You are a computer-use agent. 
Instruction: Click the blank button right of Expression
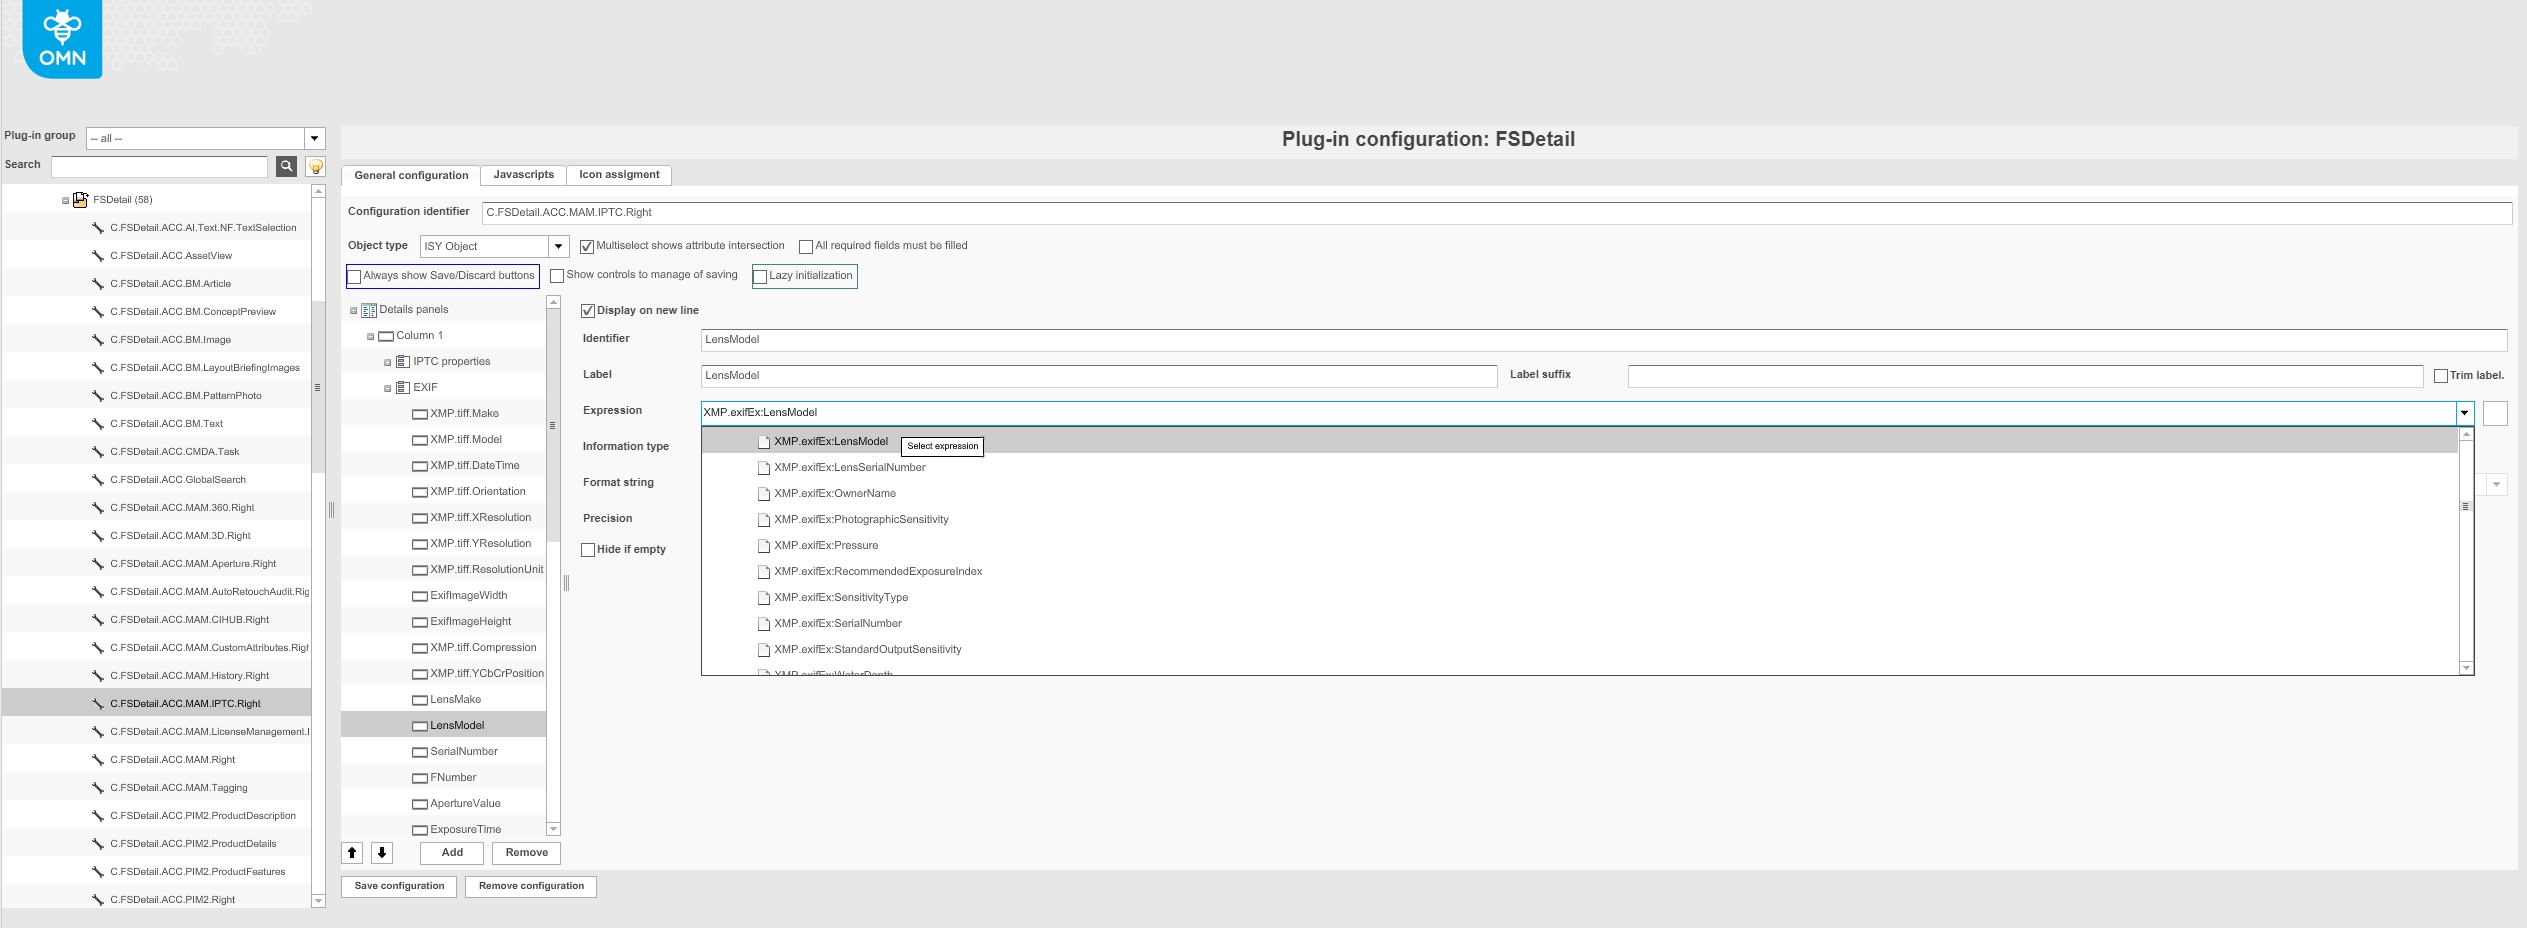pyautogui.click(x=2495, y=413)
